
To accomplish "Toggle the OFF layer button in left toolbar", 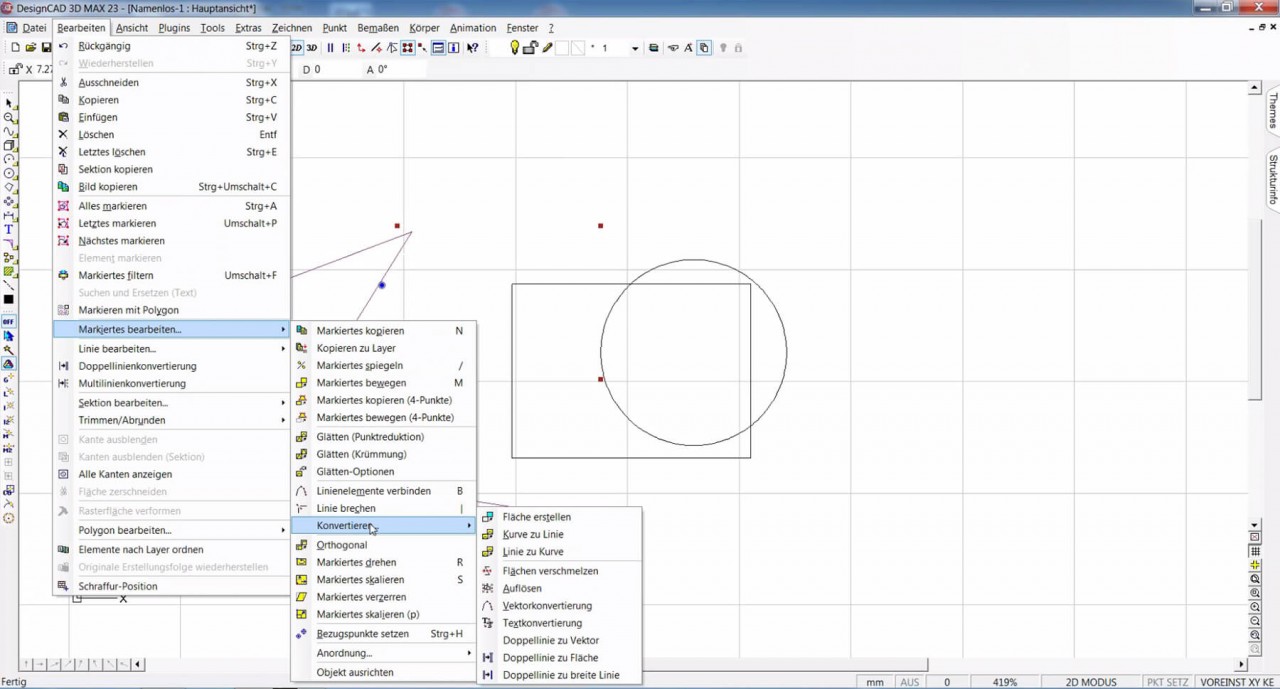I will coord(8,321).
